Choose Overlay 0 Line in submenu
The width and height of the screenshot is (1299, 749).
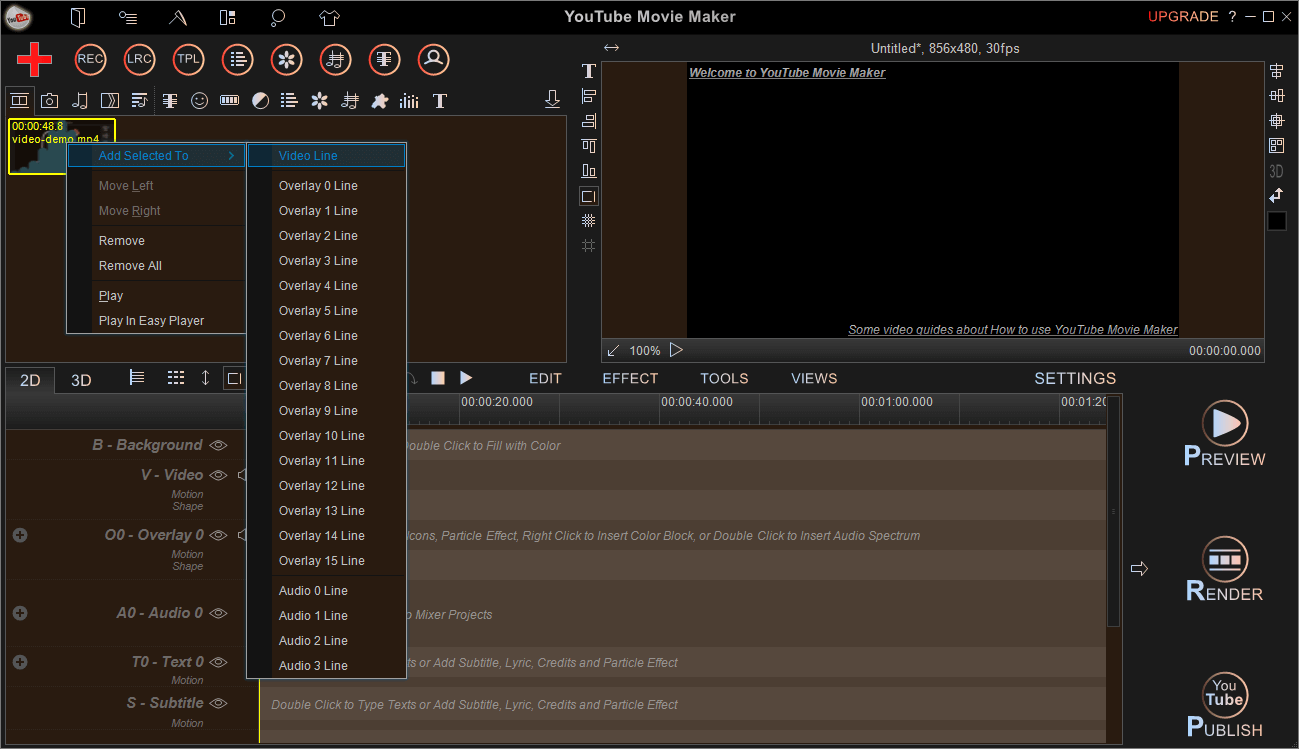click(327, 186)
